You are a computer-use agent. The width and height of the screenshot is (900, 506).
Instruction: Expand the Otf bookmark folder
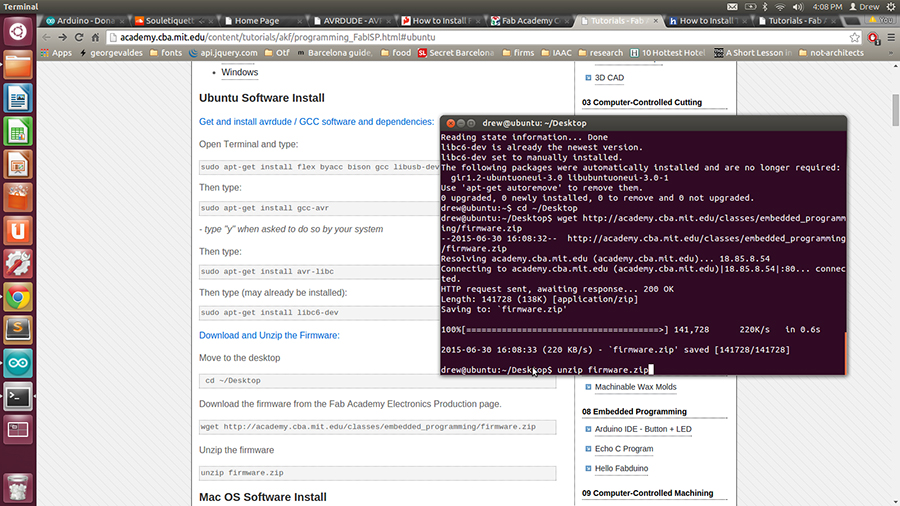277,53
